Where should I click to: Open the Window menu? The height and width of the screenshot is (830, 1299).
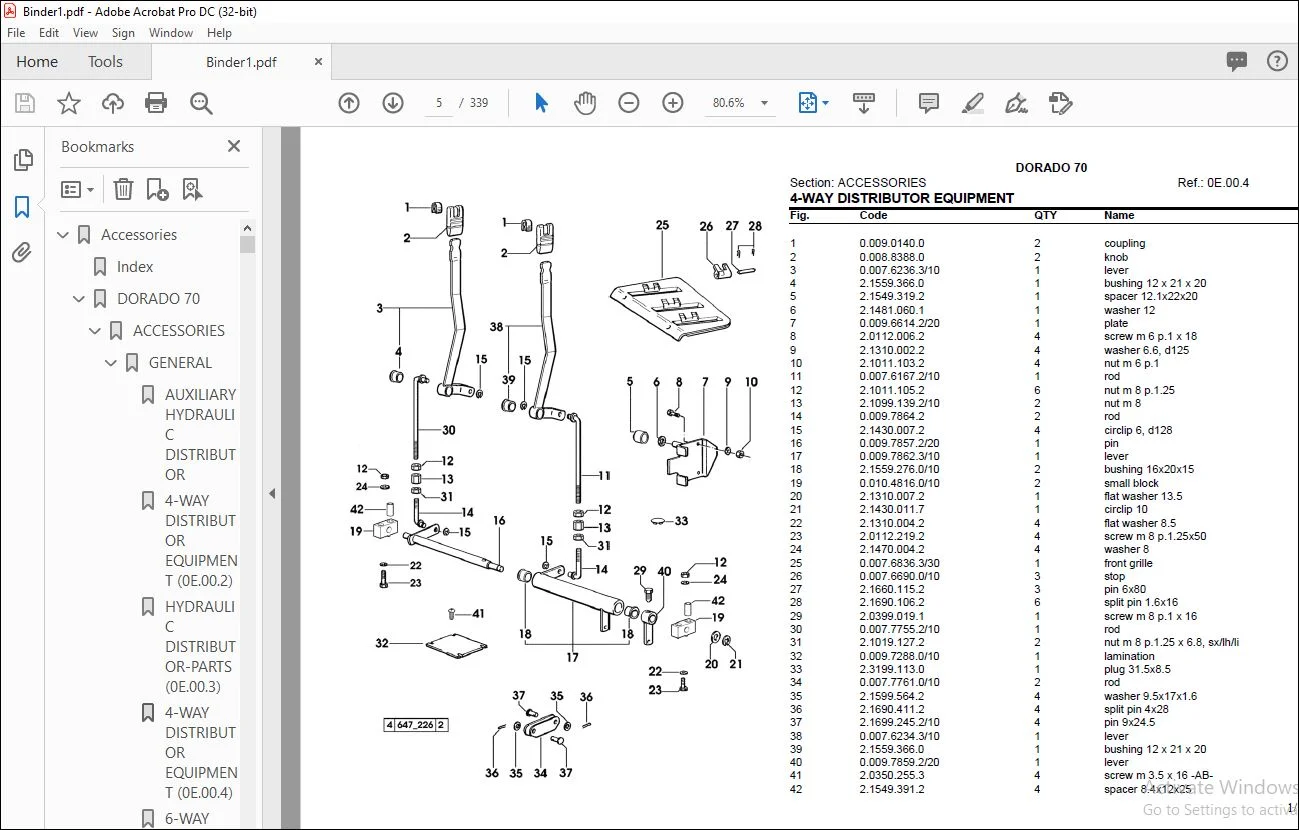(x=171, y=33)
